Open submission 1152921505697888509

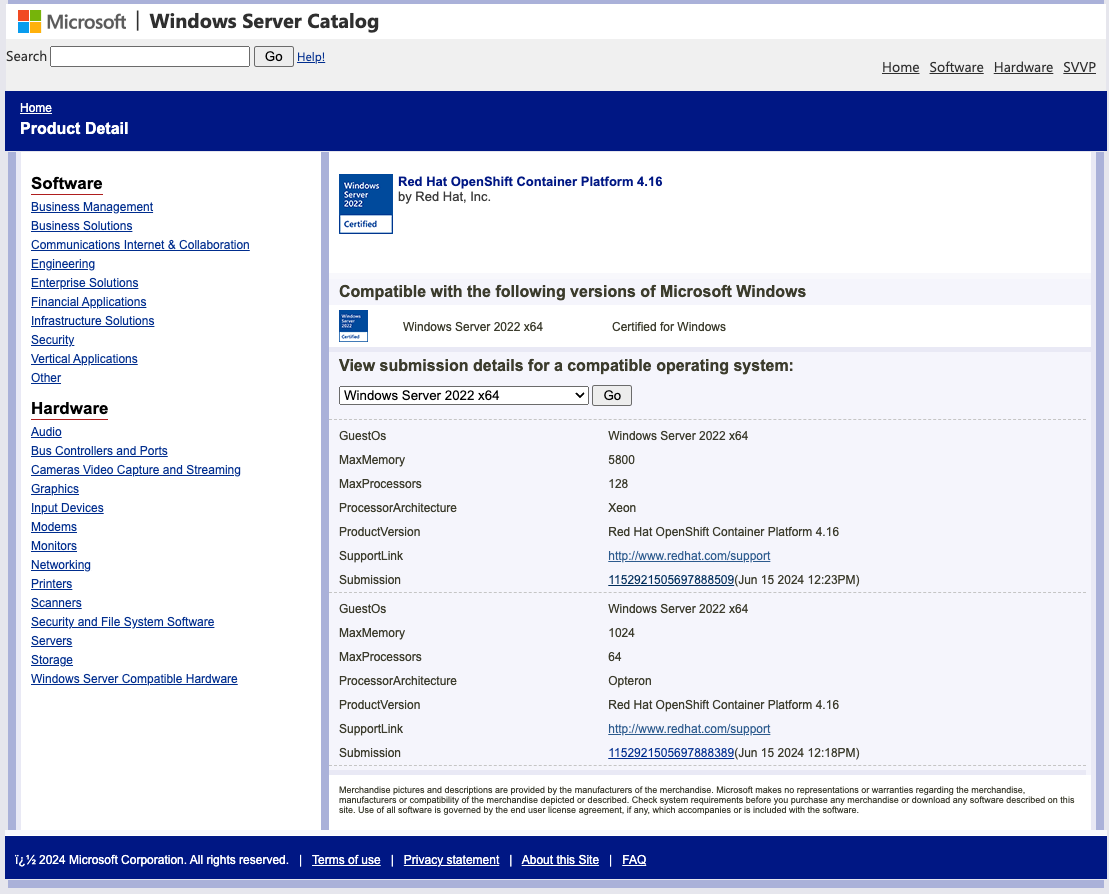tap(670, 580)
